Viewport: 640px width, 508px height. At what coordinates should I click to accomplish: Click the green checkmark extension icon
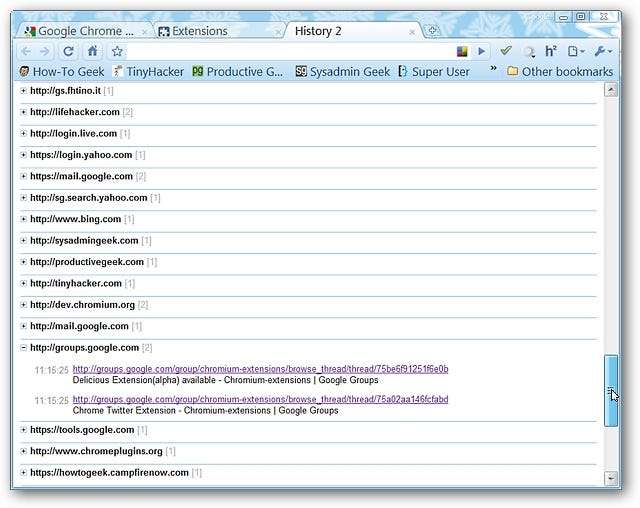pos(506,51)
